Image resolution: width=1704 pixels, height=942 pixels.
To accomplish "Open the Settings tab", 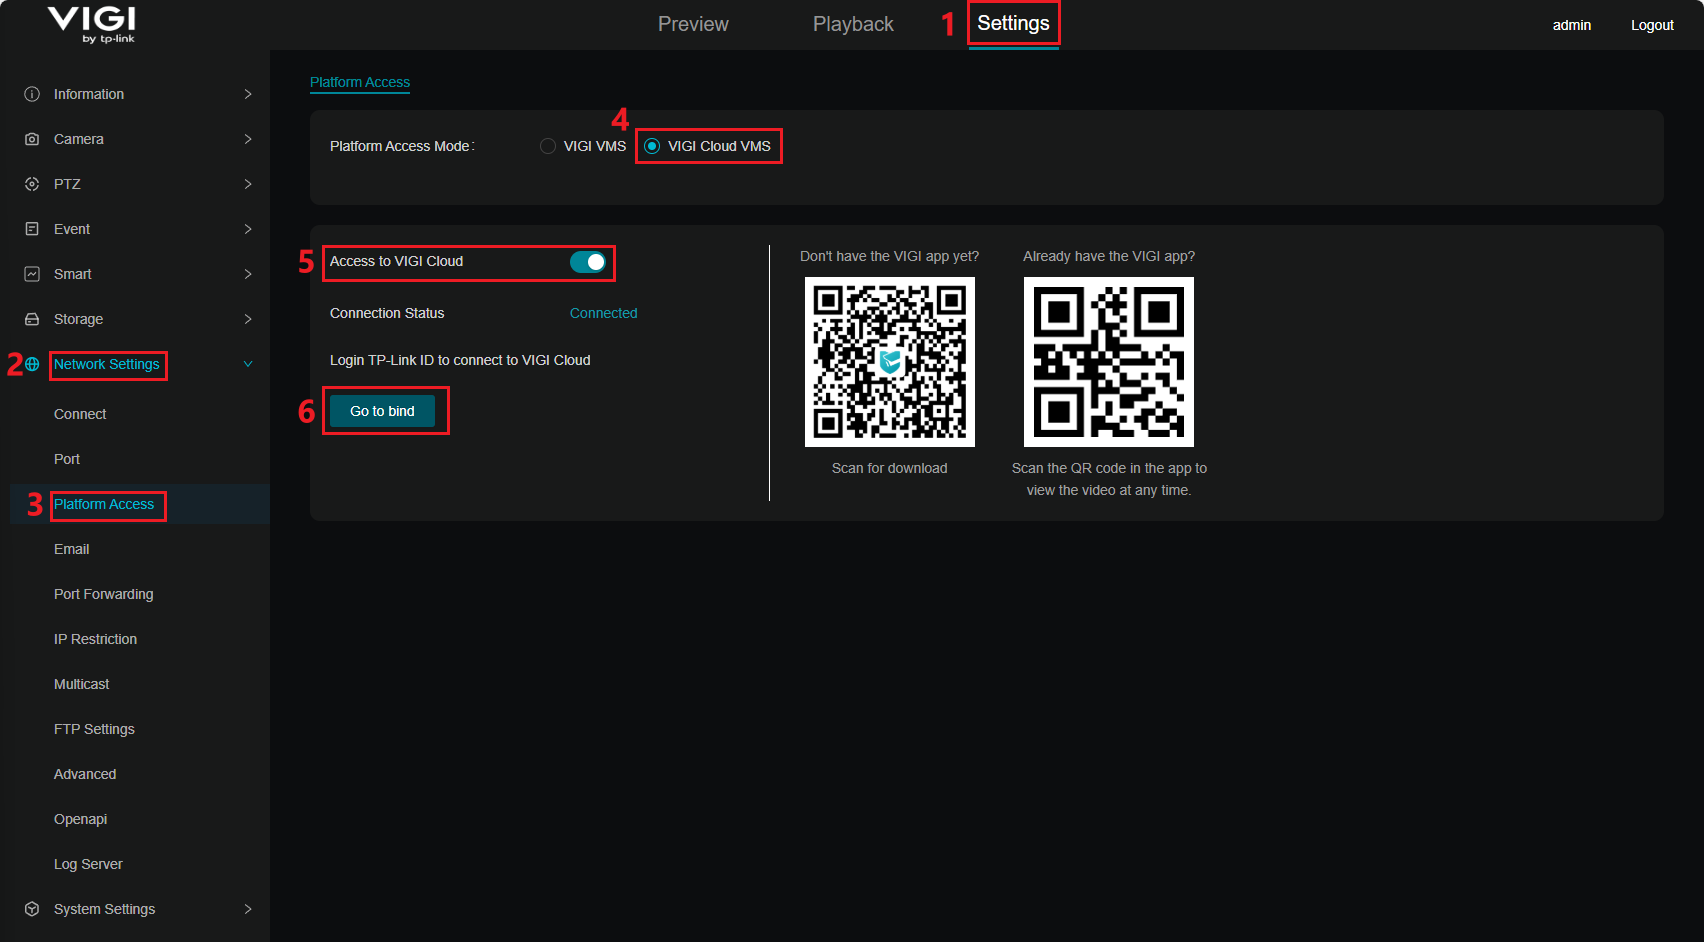I will pos(1013,23).
